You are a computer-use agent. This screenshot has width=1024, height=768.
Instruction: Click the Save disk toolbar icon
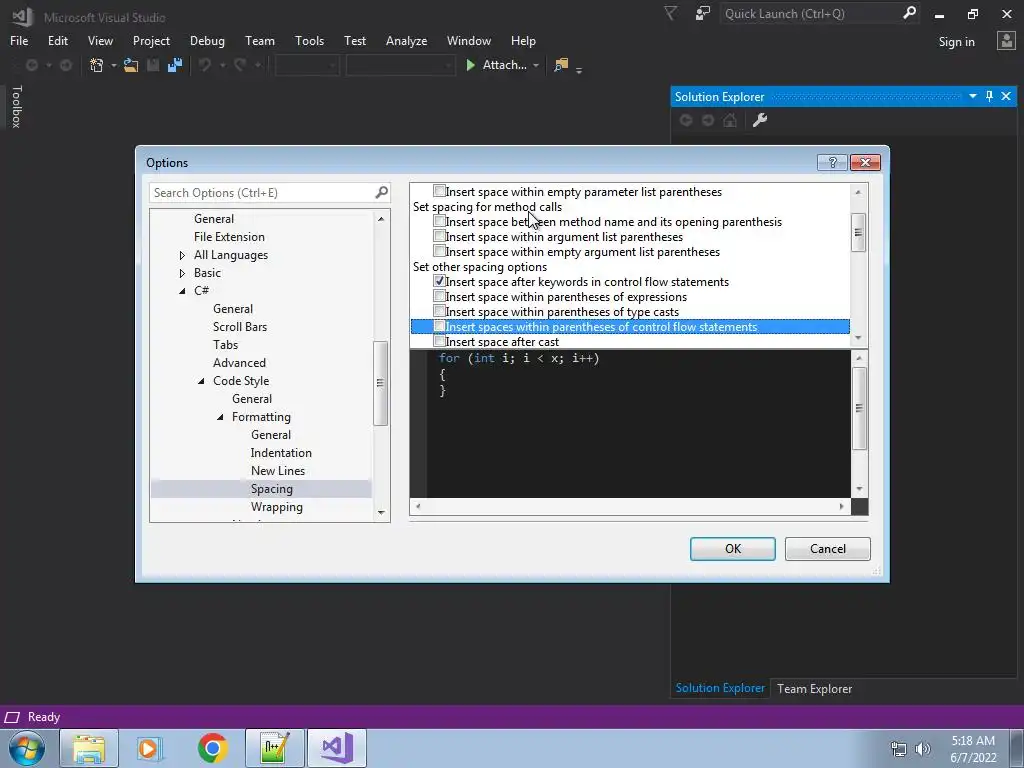pyautogui.click(x=153, y=65)
